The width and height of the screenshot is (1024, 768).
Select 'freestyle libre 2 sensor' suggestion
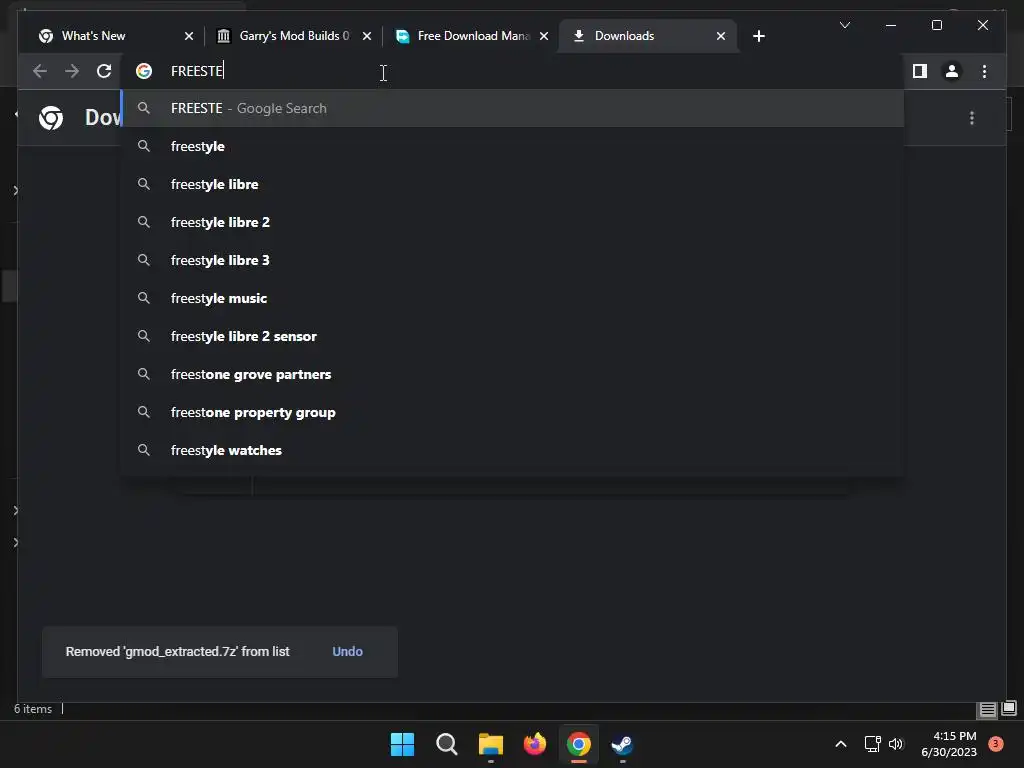pos(513,336)
